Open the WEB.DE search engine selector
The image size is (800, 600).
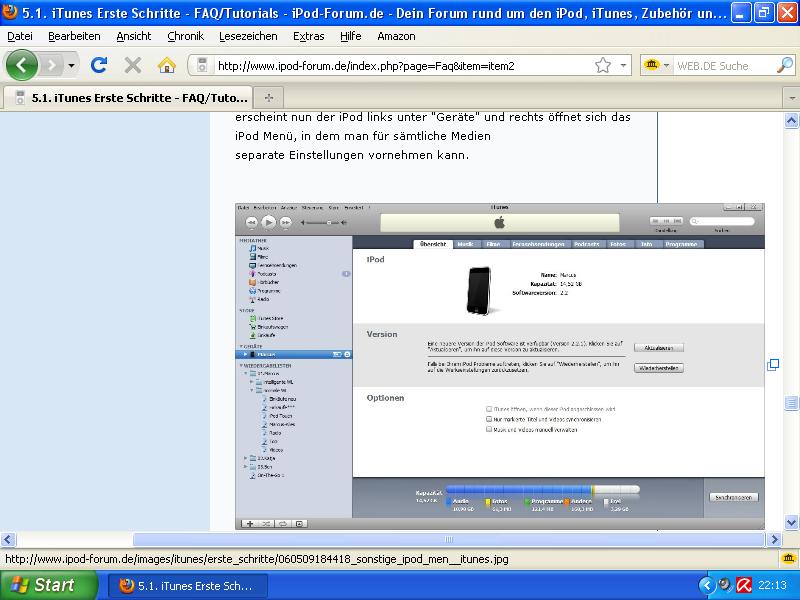click(656, 65)
